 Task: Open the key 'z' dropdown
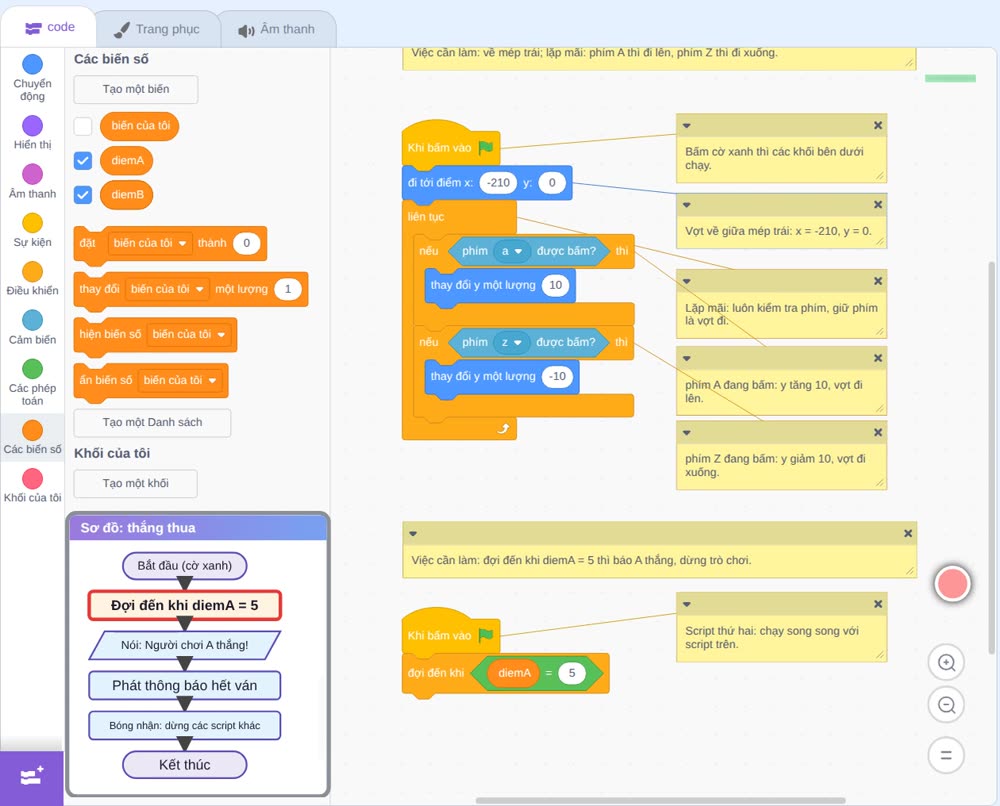pos(511,342)
